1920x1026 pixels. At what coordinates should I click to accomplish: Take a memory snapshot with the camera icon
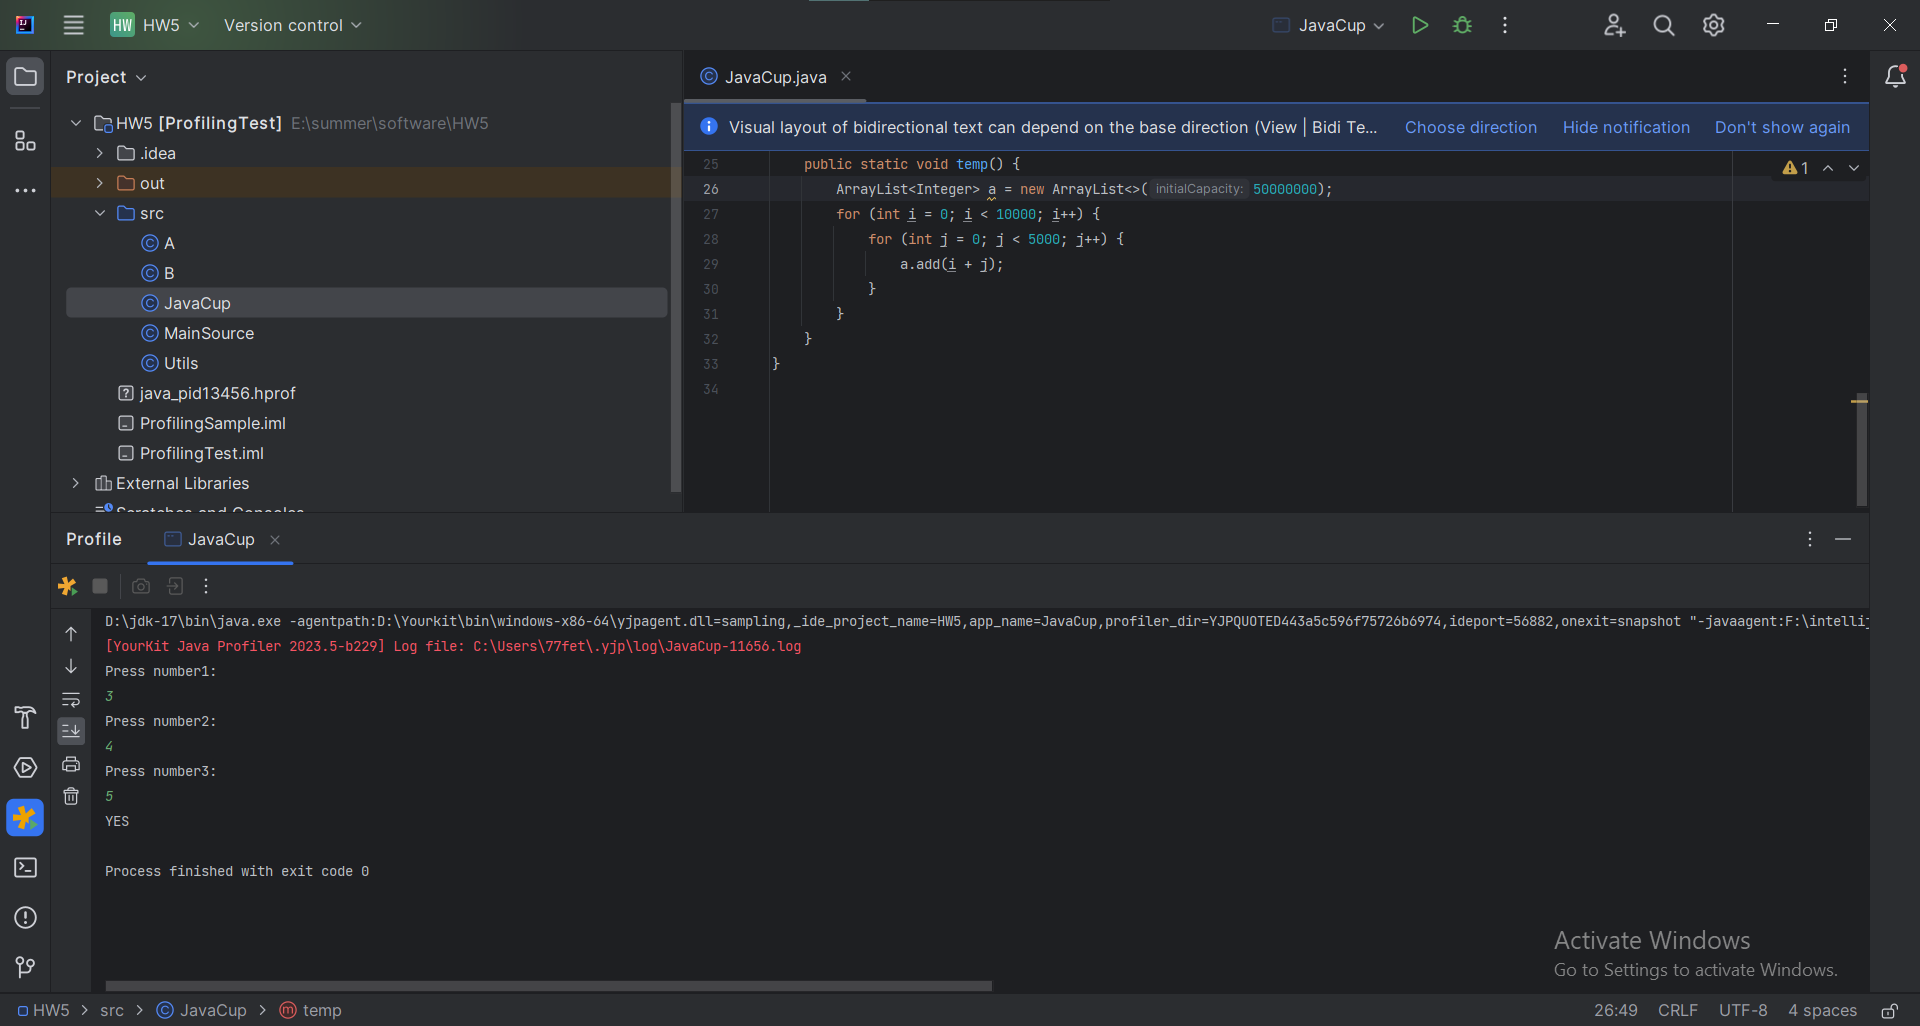tap(140, 586)
